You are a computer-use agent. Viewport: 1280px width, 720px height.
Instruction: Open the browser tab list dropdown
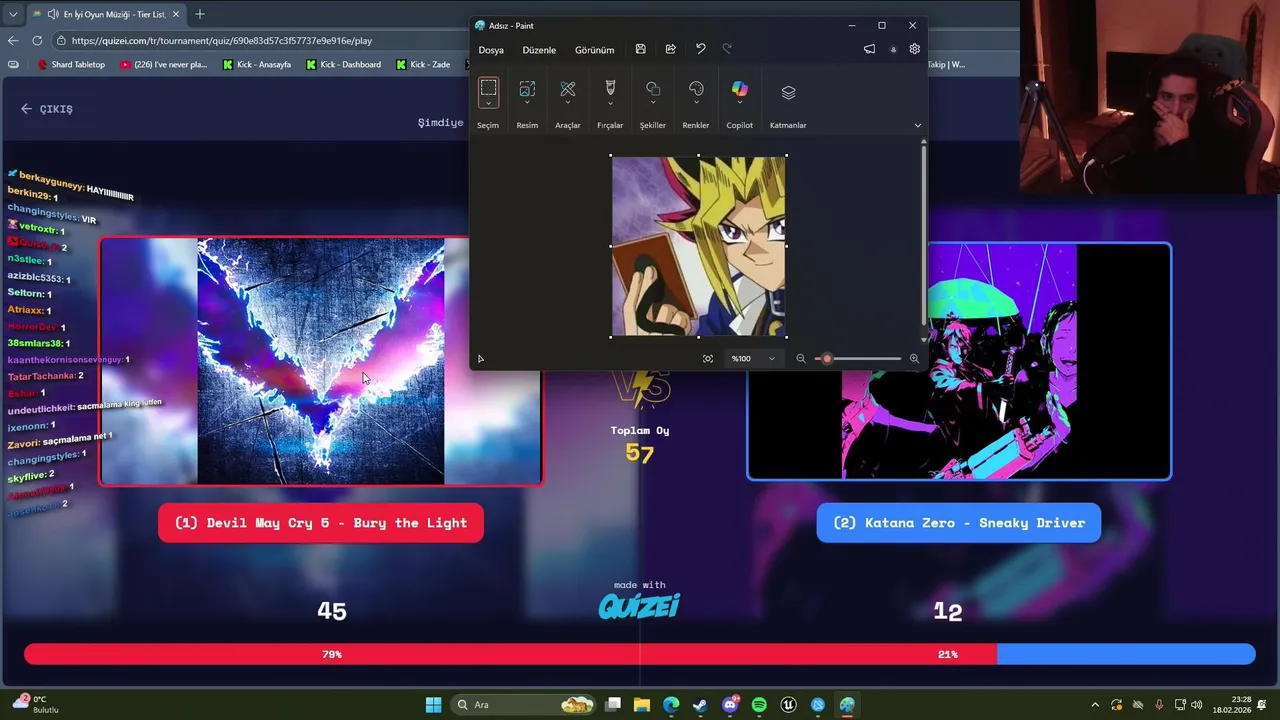click(13, 14)
